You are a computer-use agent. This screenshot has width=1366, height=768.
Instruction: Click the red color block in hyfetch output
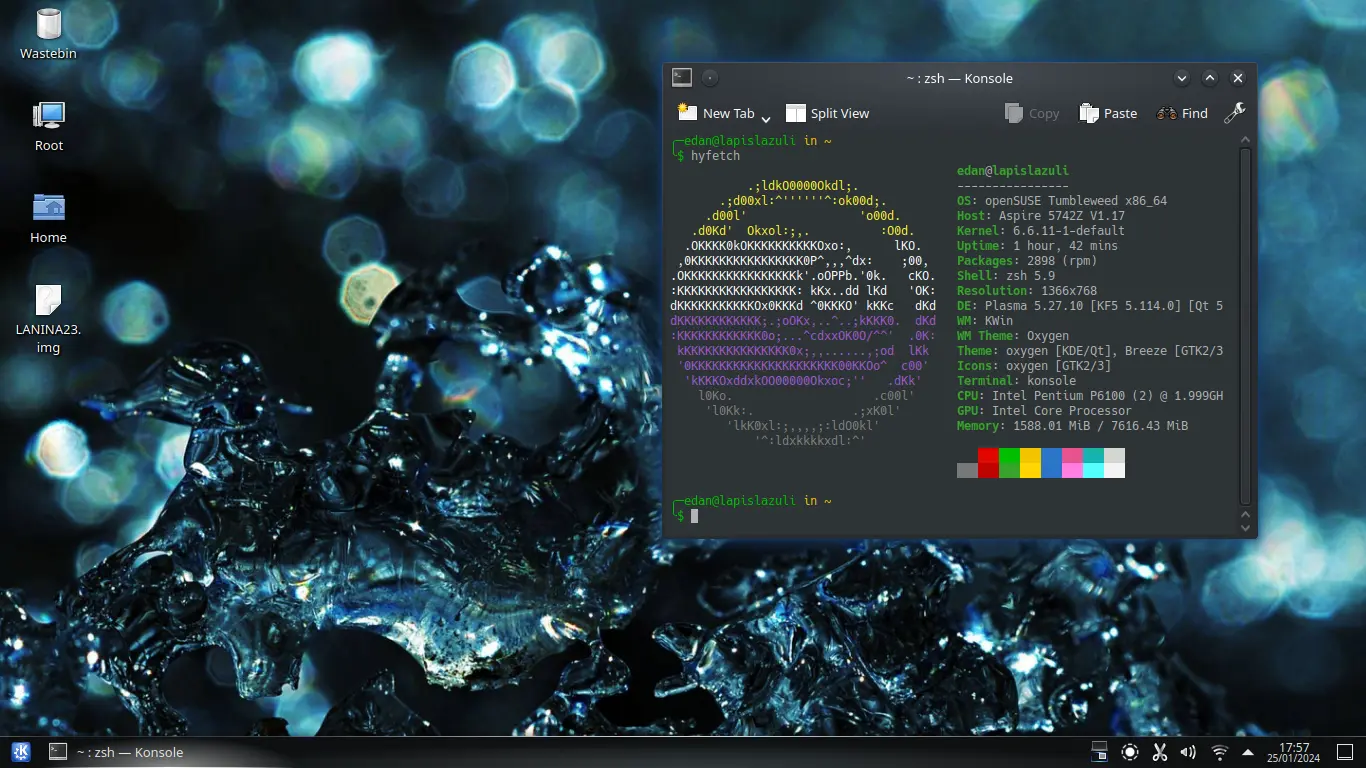(988, 463)
